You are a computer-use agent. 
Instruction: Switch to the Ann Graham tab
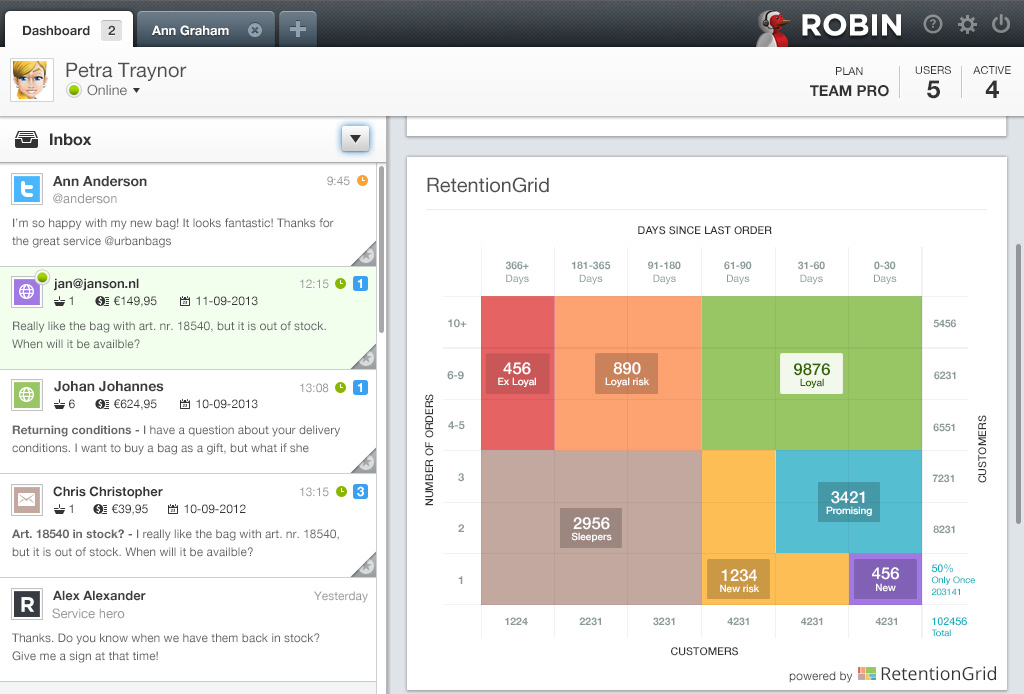tap(190, 30)
